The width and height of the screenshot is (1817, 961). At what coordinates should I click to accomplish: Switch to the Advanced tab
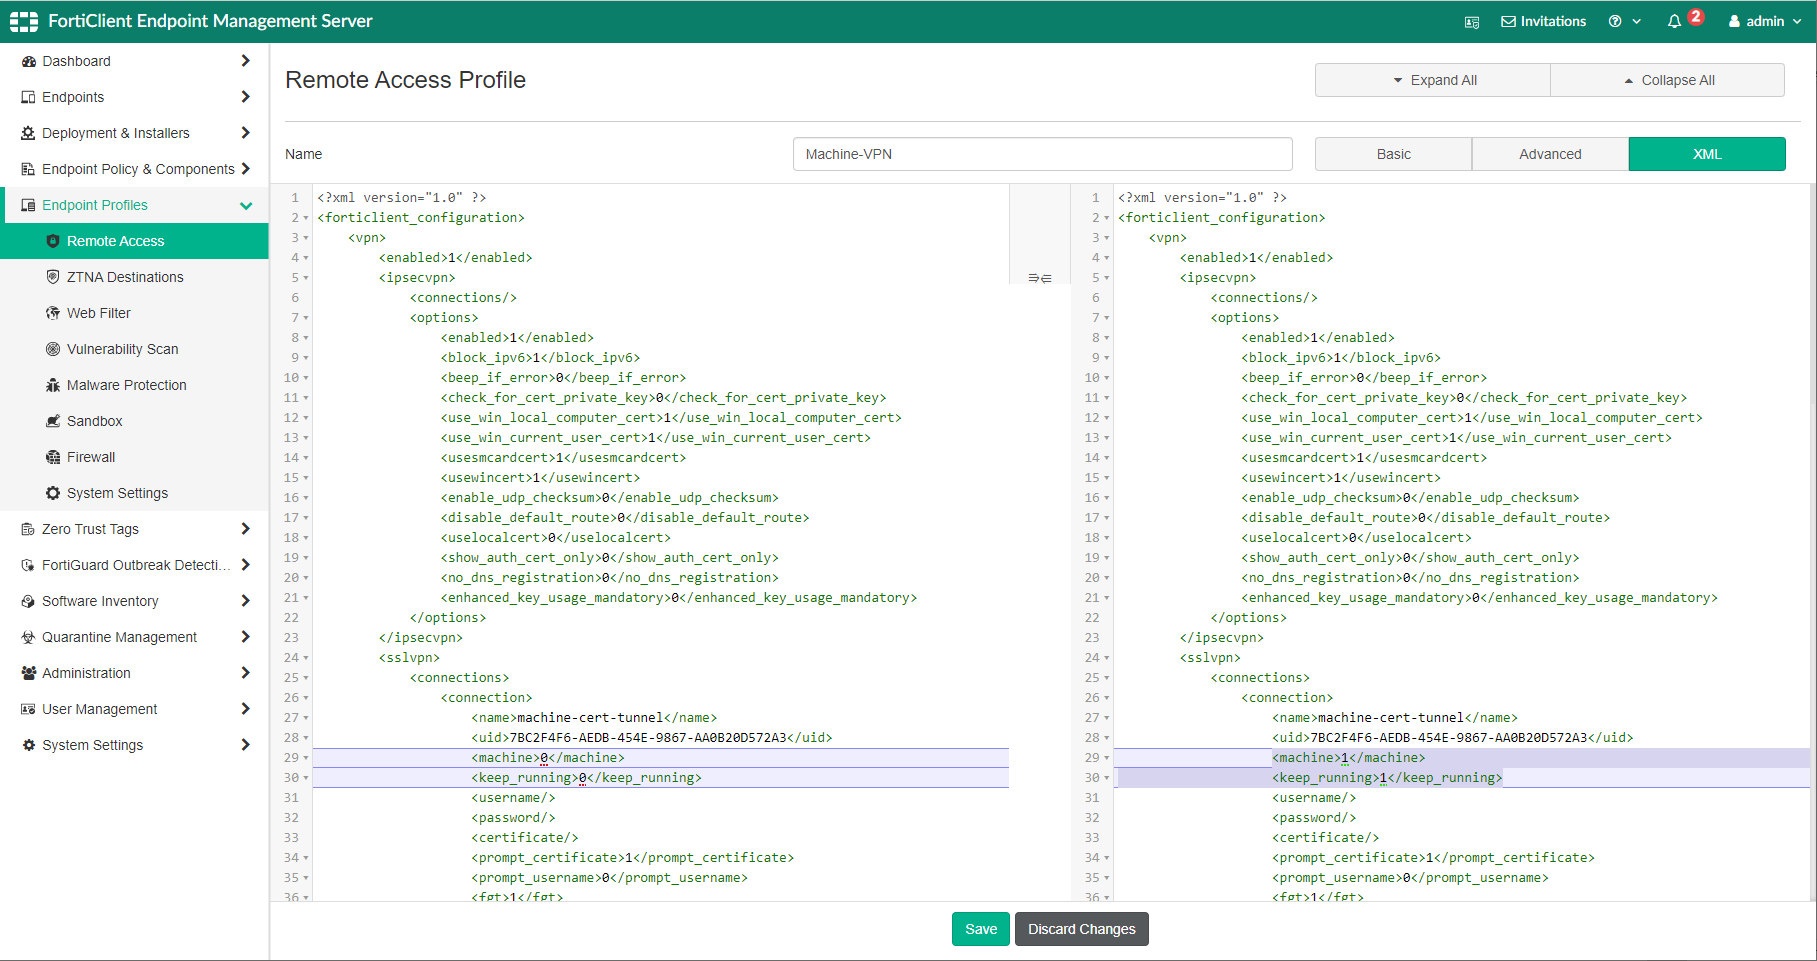click(1549, 153)
